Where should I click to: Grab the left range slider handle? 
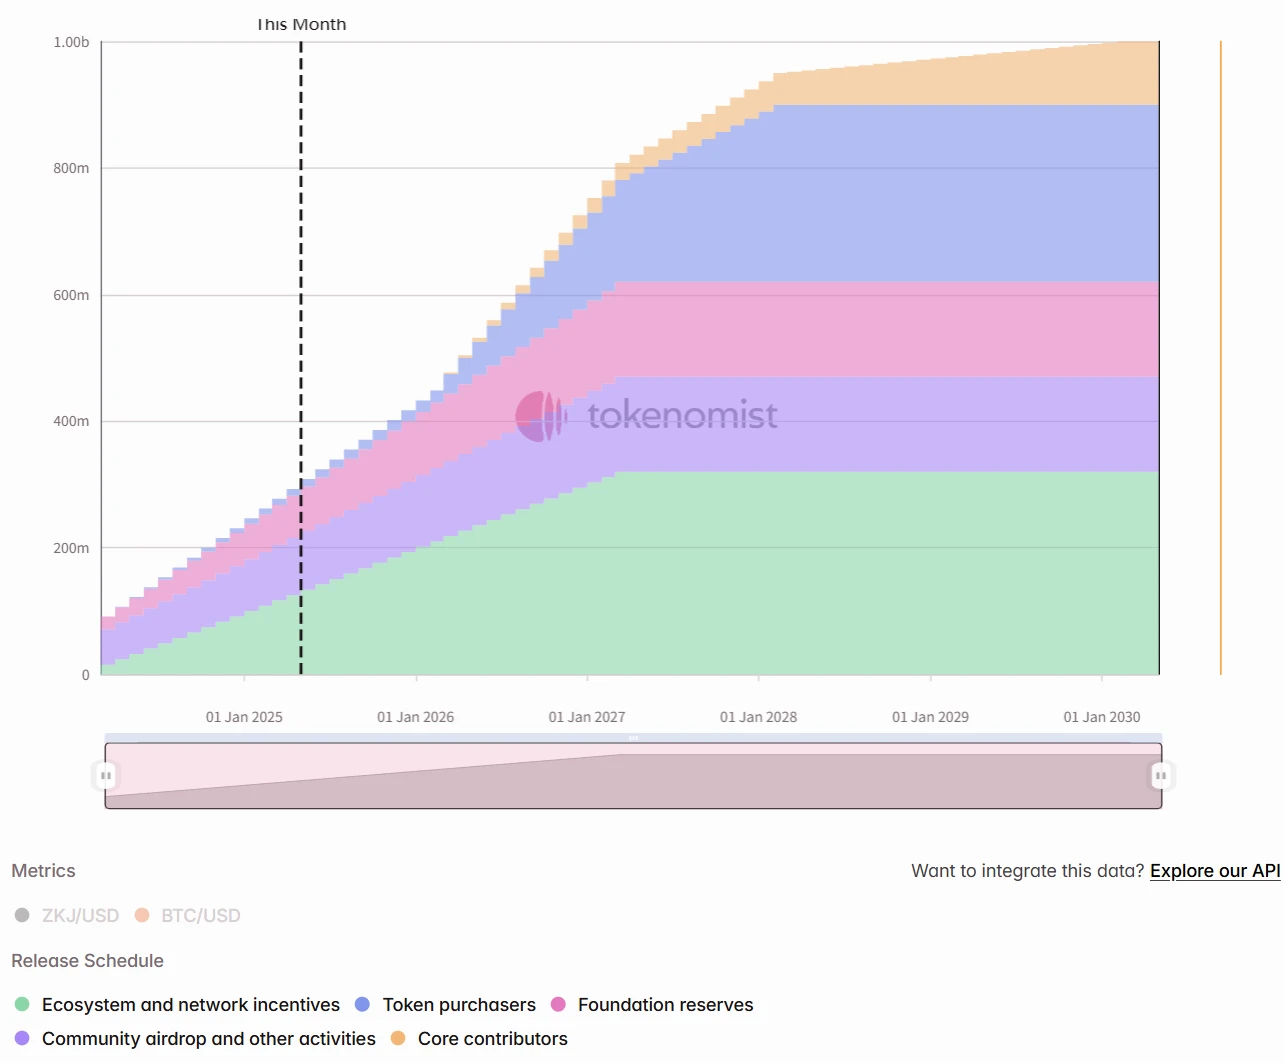[105, 775]
